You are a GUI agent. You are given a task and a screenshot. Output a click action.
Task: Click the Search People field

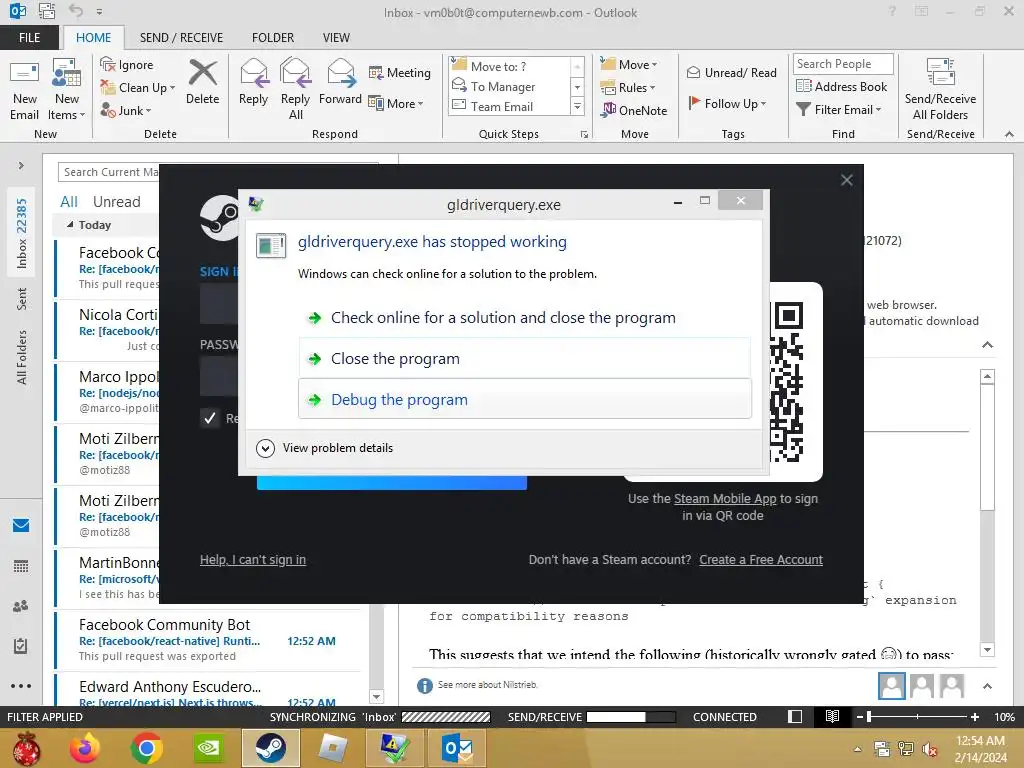pyautogui.click(x=842, y=64)
